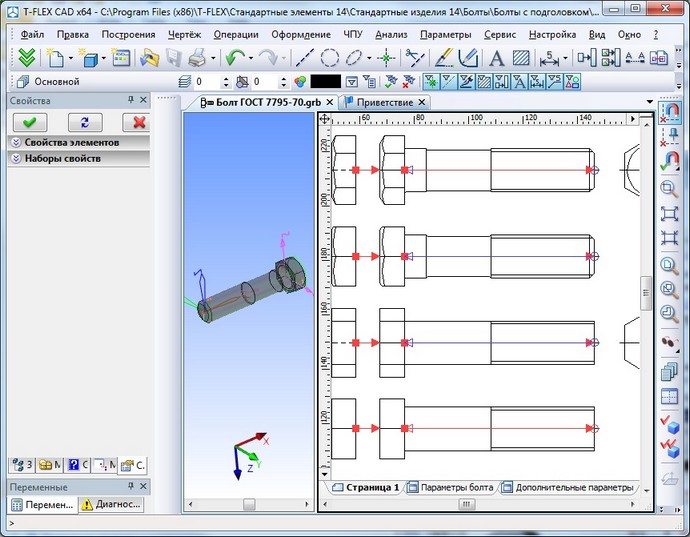Open the print options dropdown arrow
The height and width of the screenshot is (537, 690).
click(213, 58)
